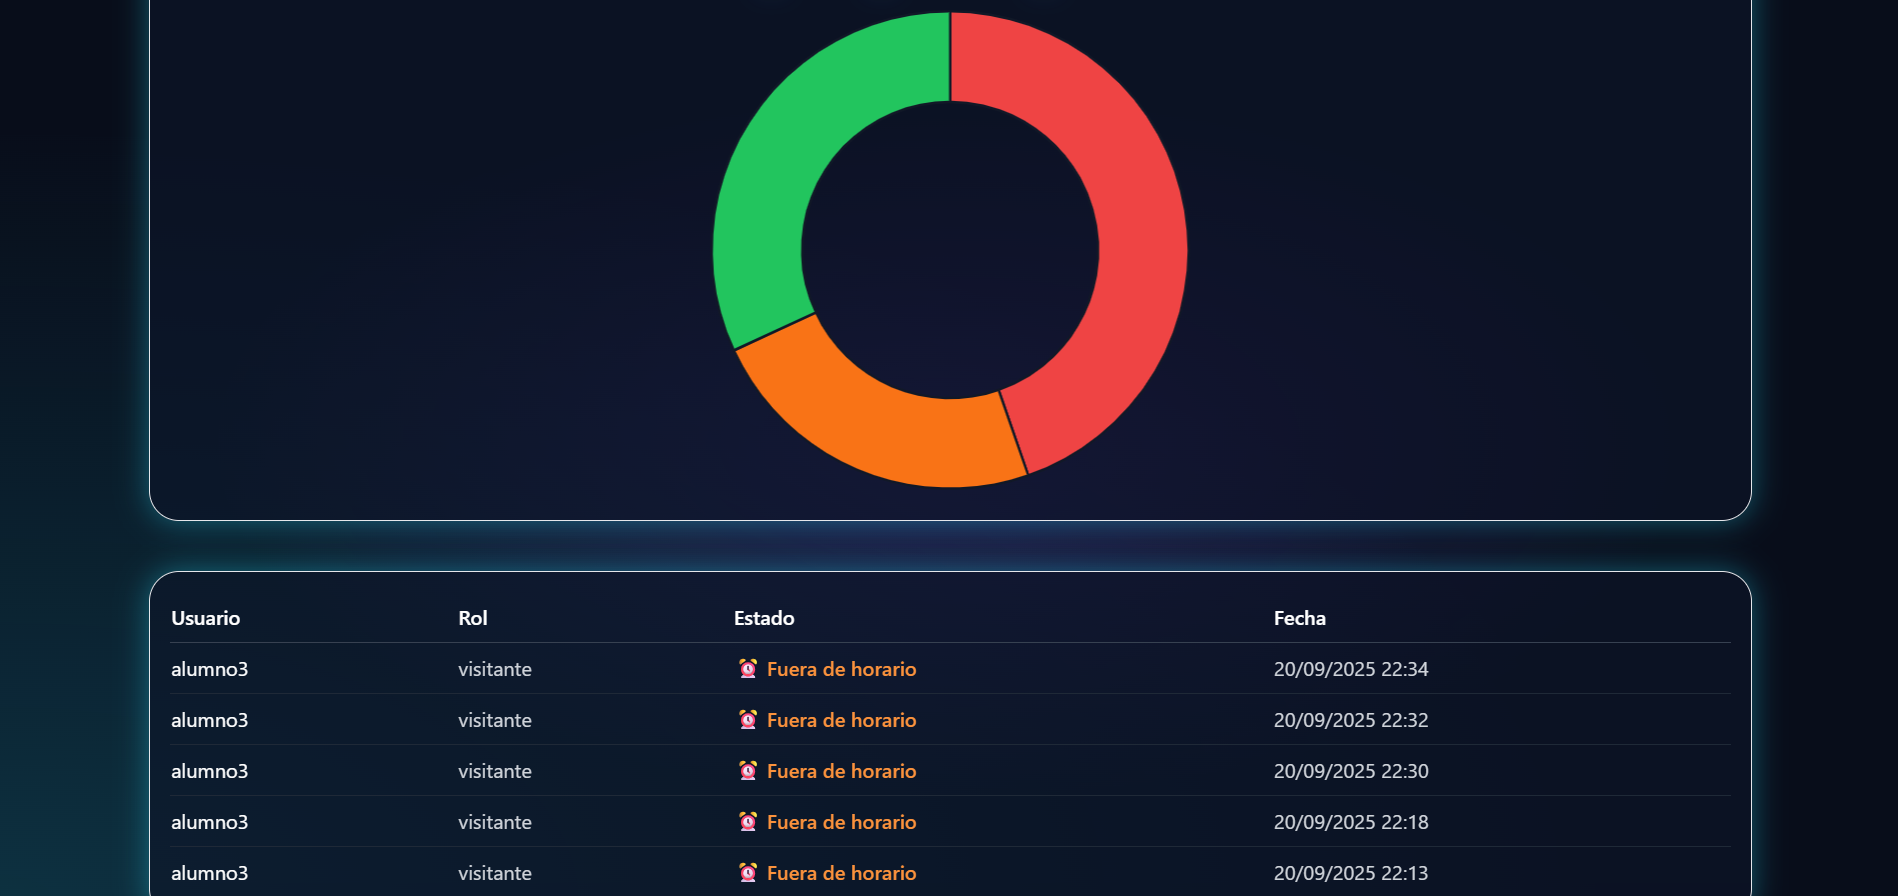Screen dimensions: 1898x896
Task: Click the visitante role in the 22:32 row
Action: [495, 720]
